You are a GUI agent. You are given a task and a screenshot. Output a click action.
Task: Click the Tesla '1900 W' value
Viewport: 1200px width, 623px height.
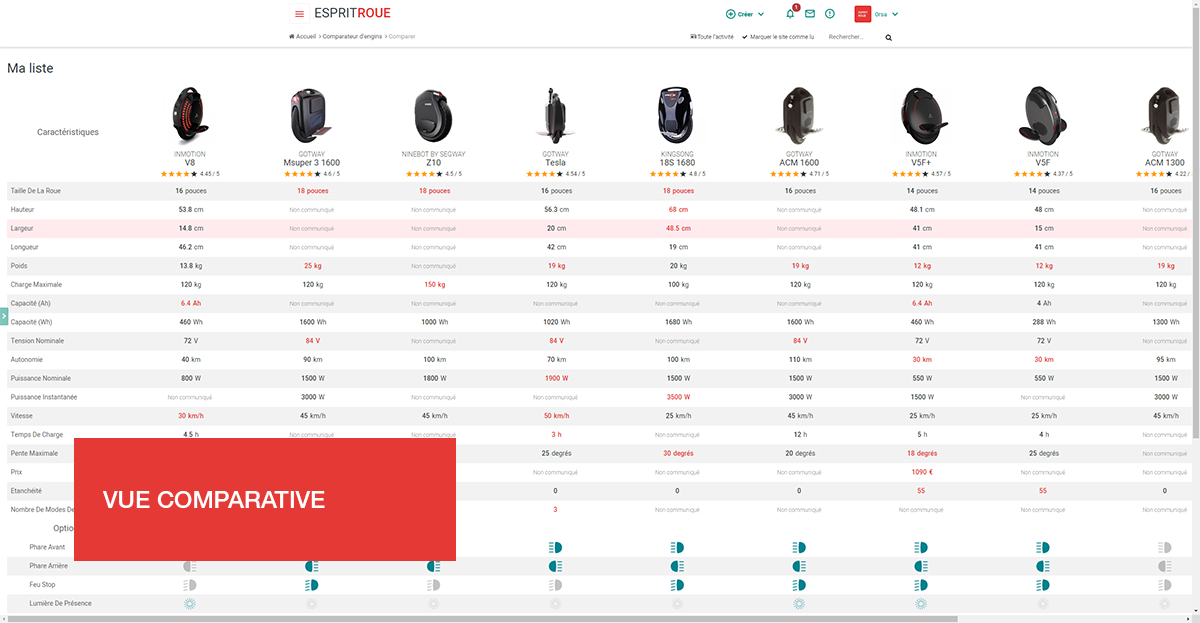(555, 378)
